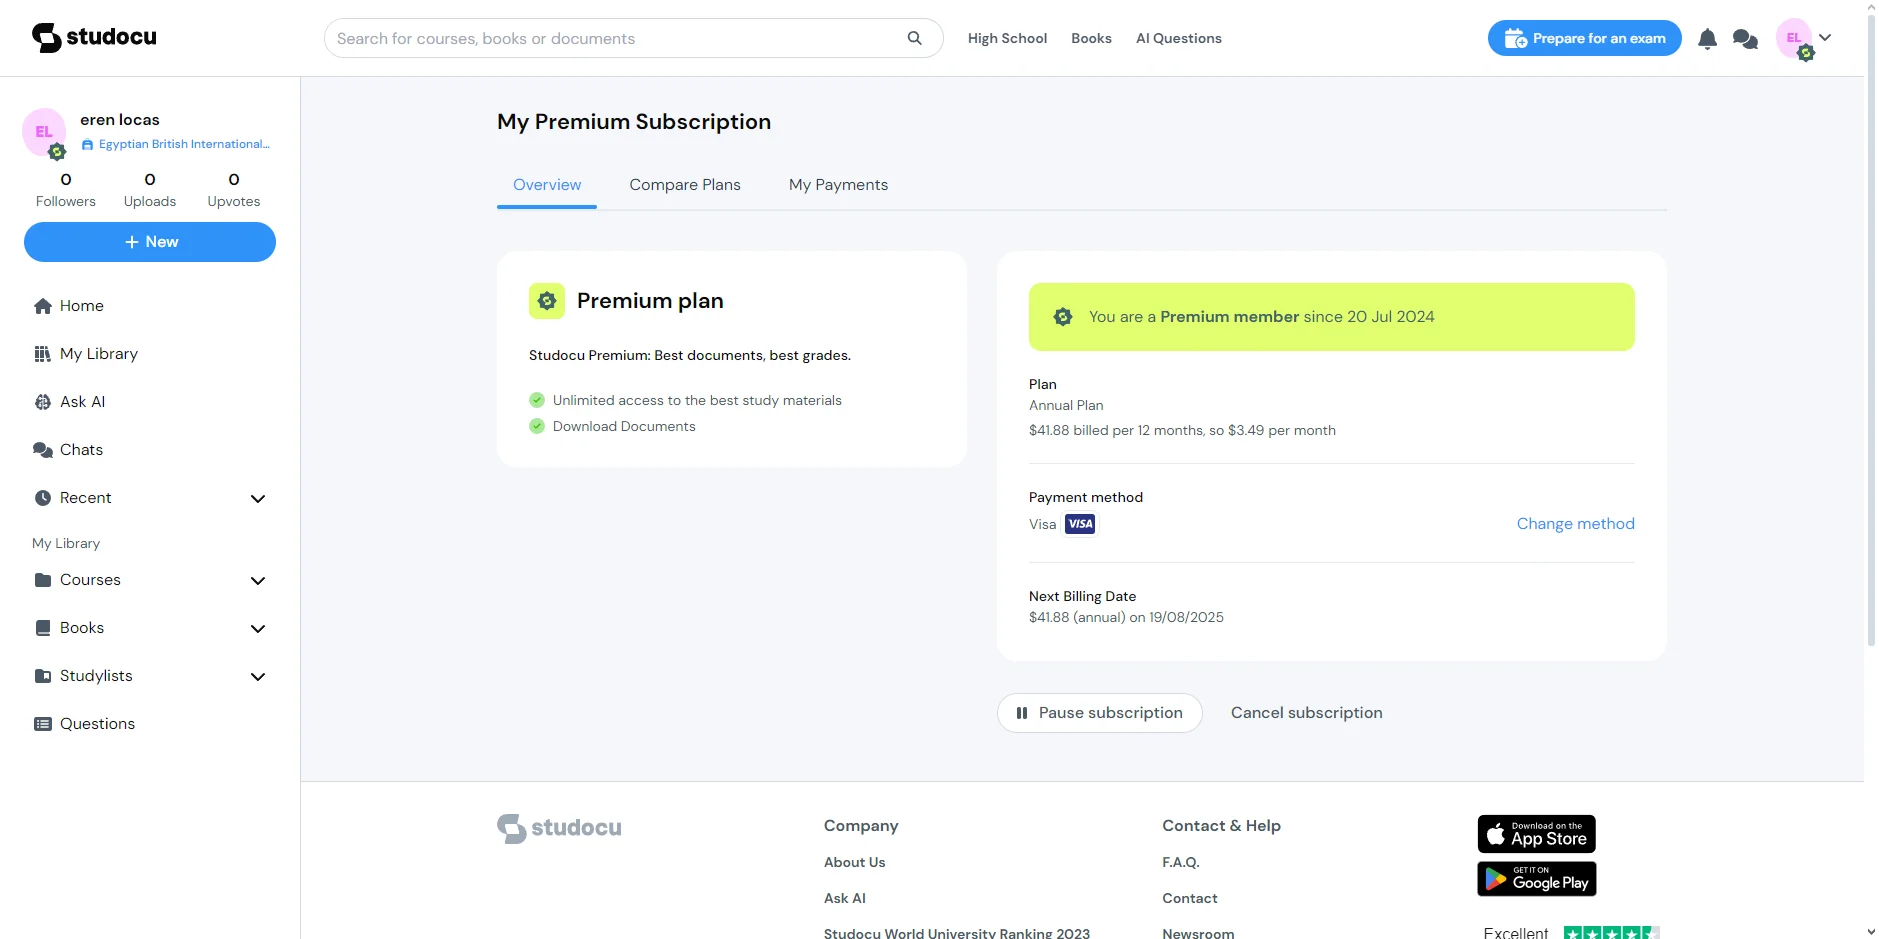Click the Pause subscription button
The width and height of the screenshot is (1879, 939).
[x=1099, y=713]
